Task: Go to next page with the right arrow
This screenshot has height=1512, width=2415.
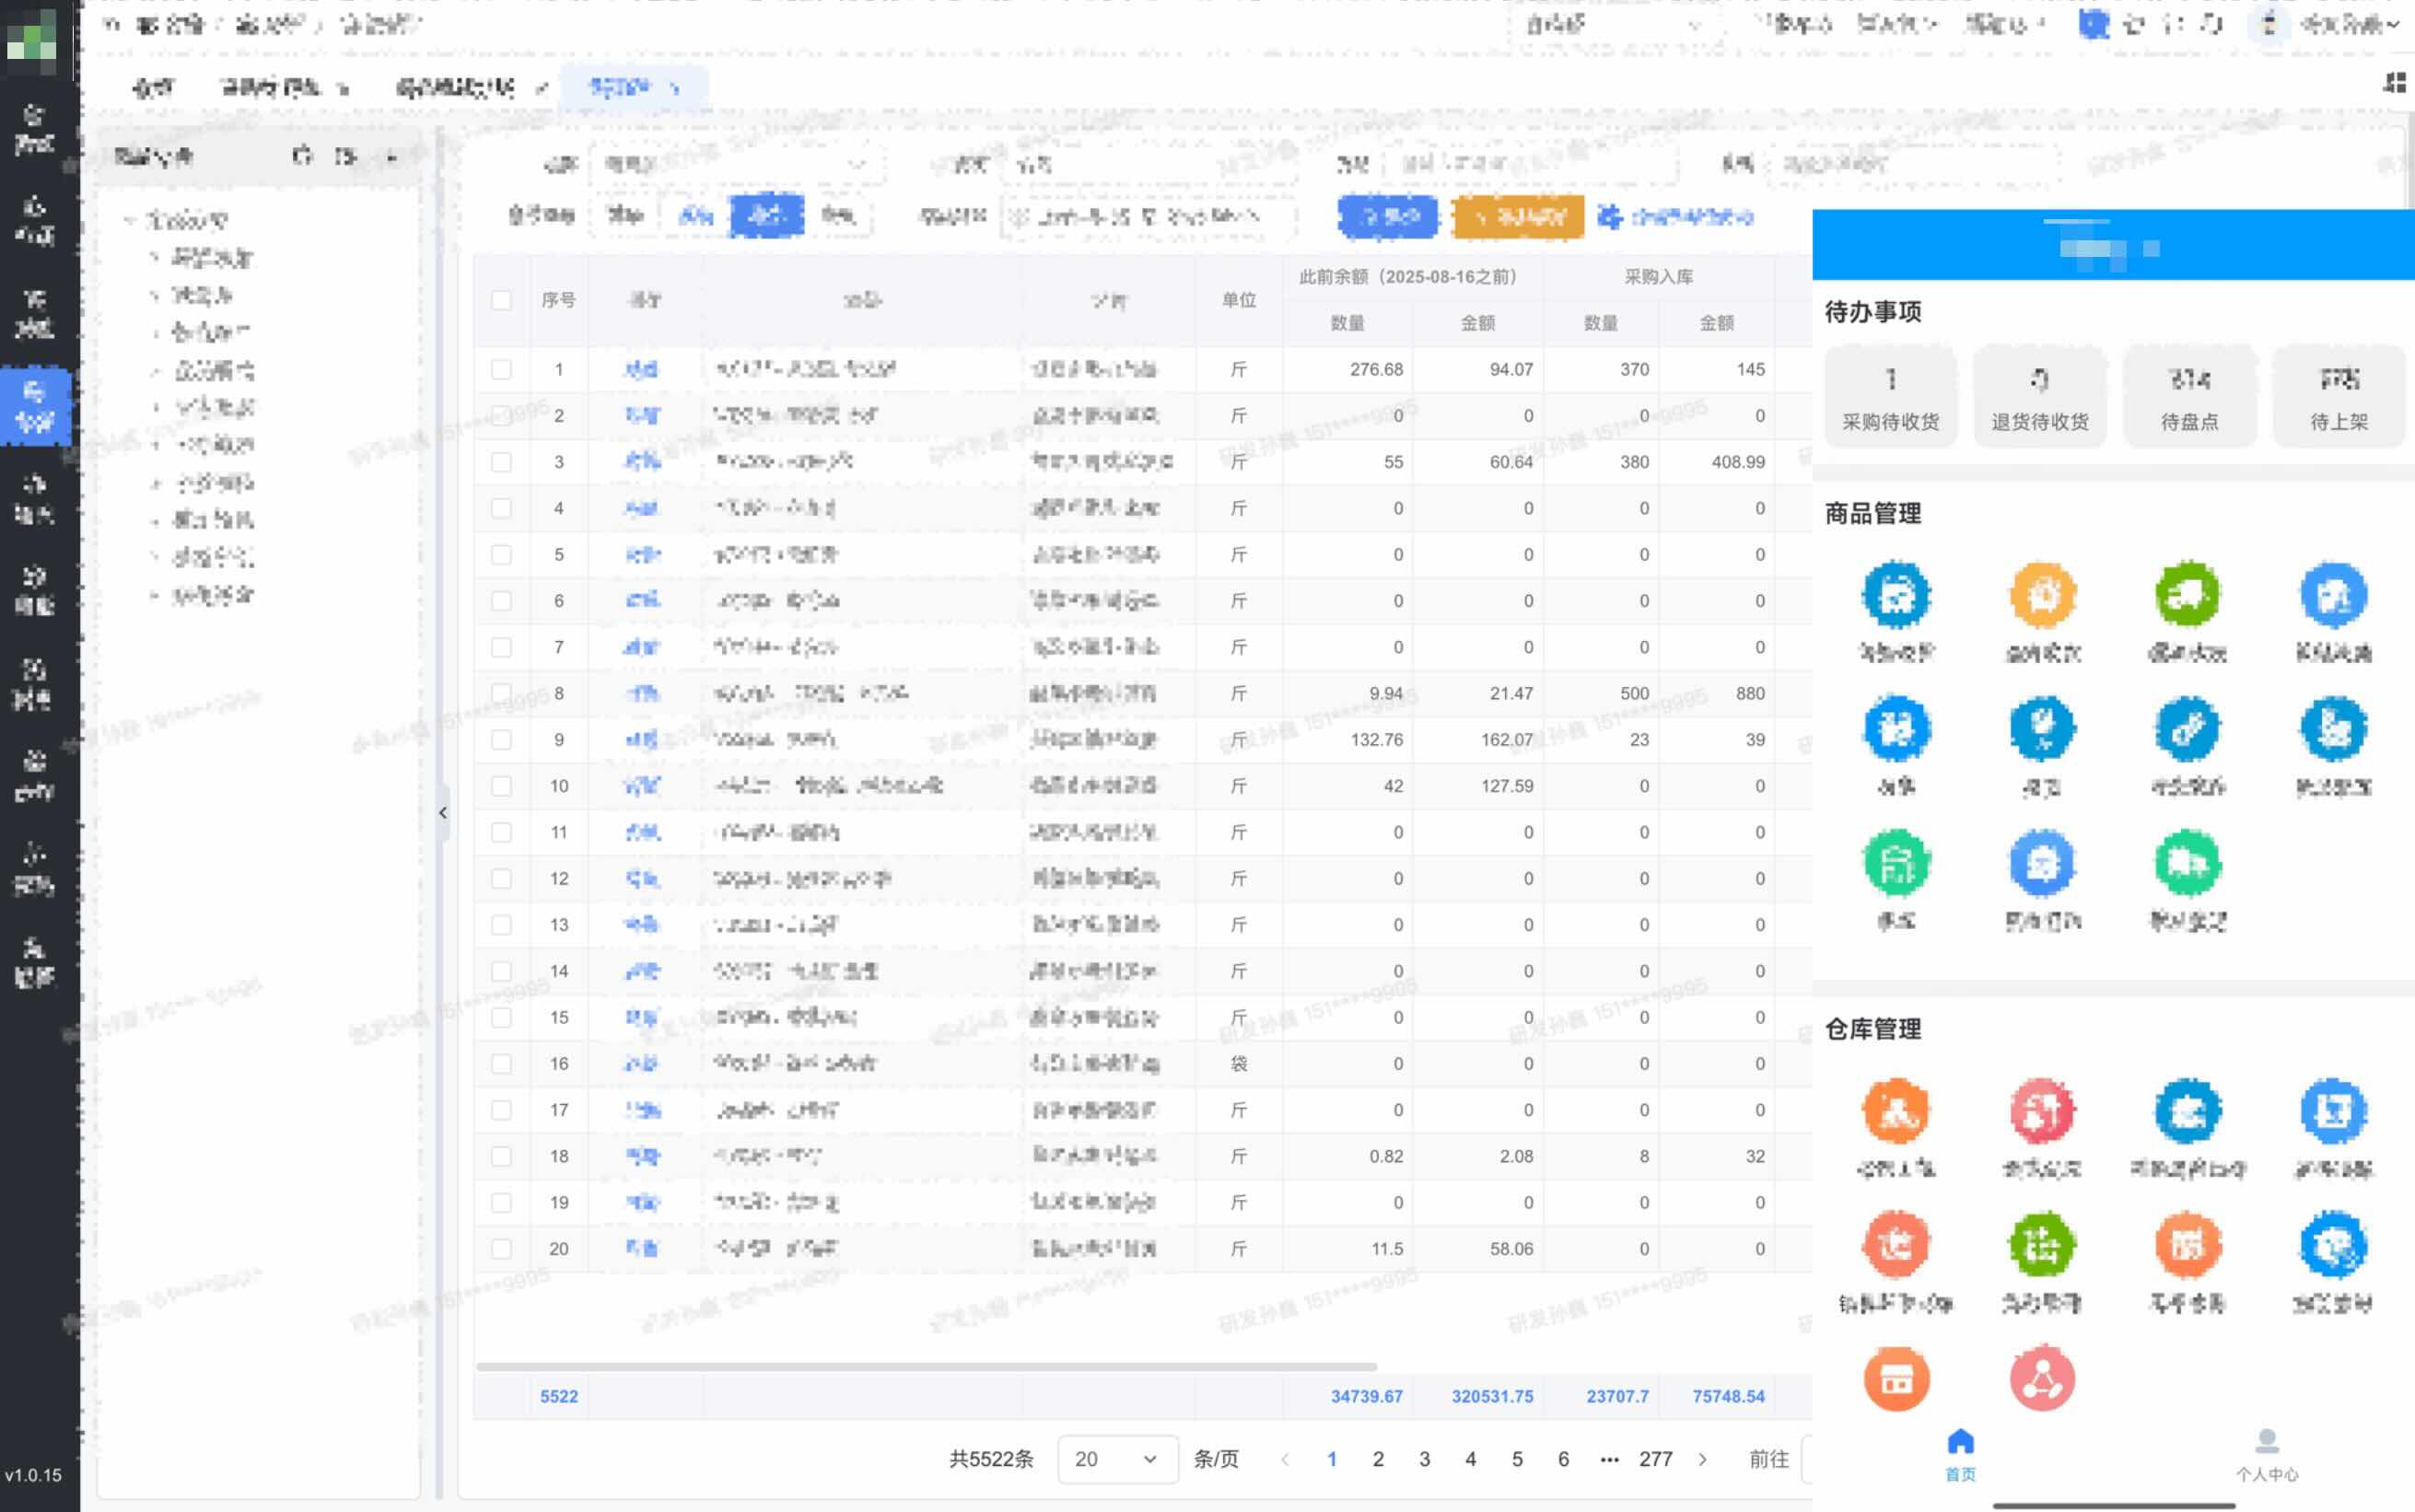Action: pyautogui.click(x=1703, y=1460)
